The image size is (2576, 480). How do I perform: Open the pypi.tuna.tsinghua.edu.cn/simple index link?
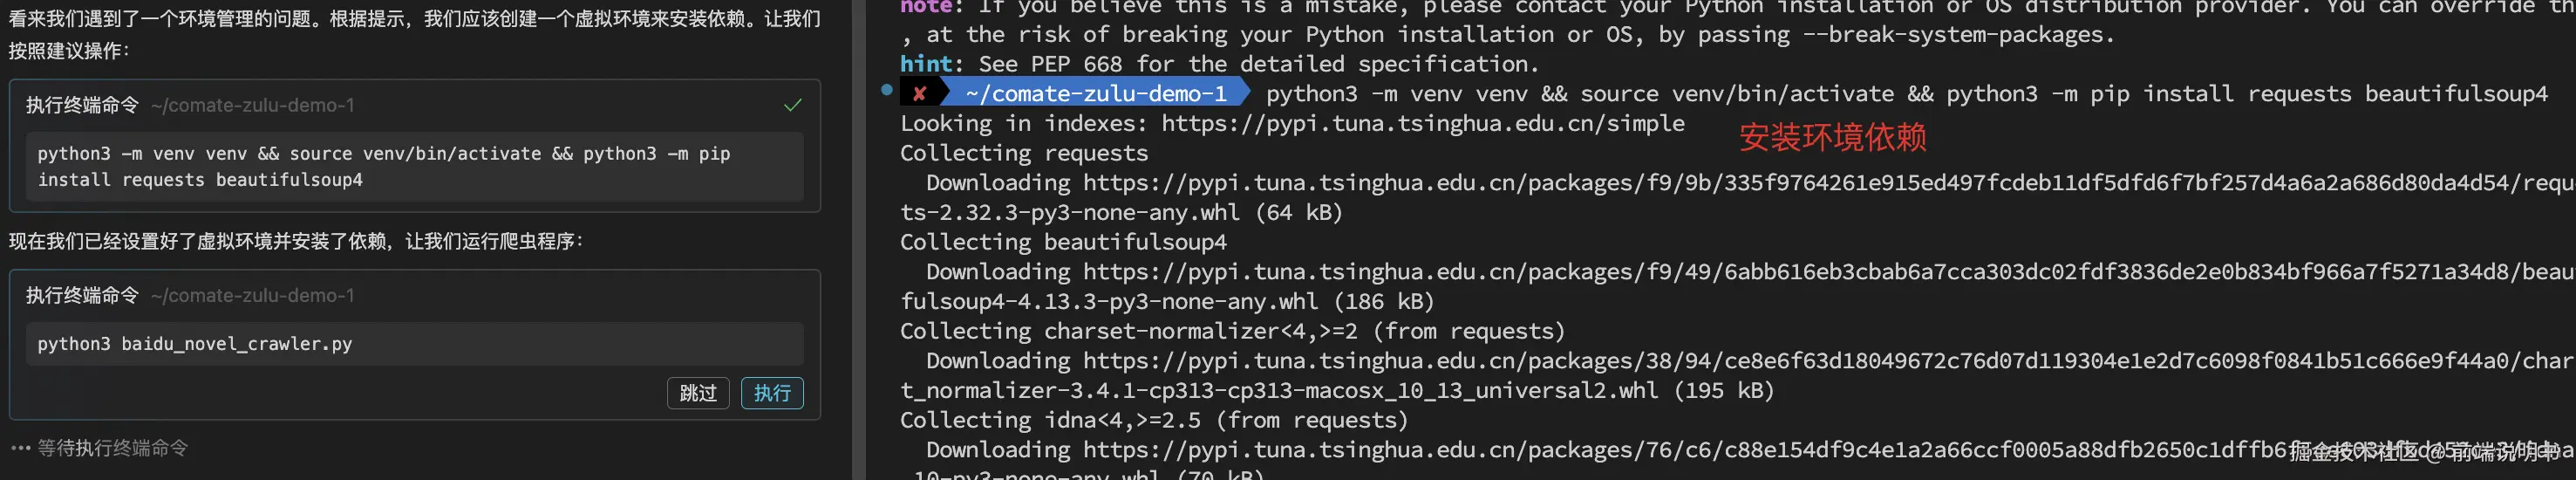[x=1422, y=124]
